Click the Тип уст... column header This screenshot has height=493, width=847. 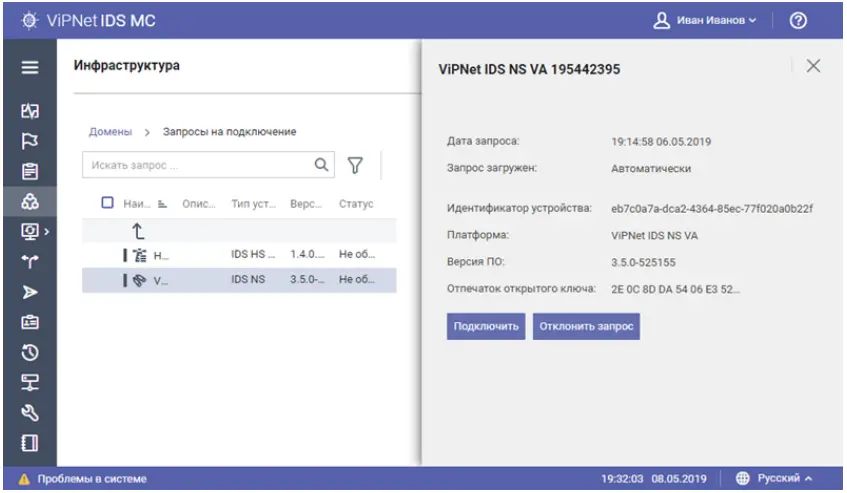pyautogui.click(x=253, y=204)
